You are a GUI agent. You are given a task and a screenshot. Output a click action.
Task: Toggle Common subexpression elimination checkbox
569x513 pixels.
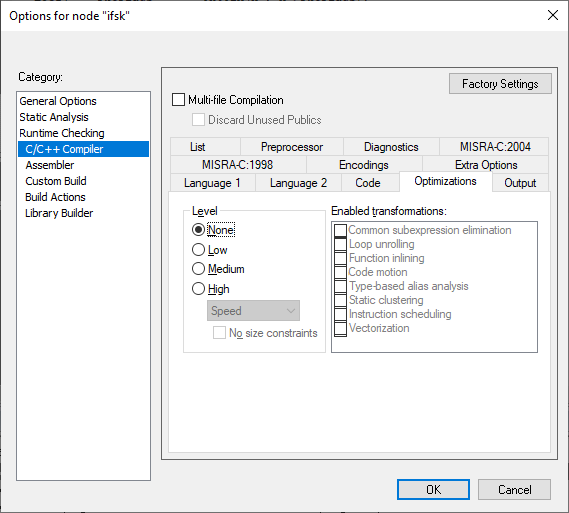[340, 230]
